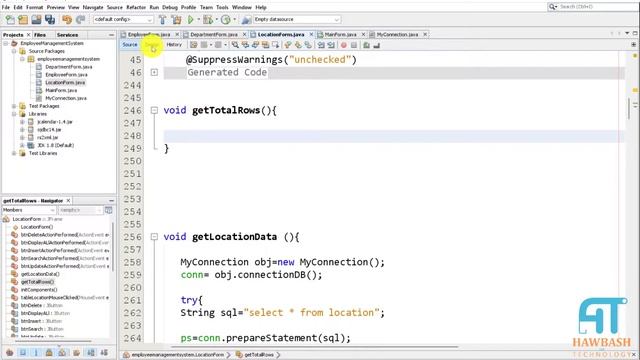
Task: Open the Members dropdown in Navigator
Action: [29, 210]
